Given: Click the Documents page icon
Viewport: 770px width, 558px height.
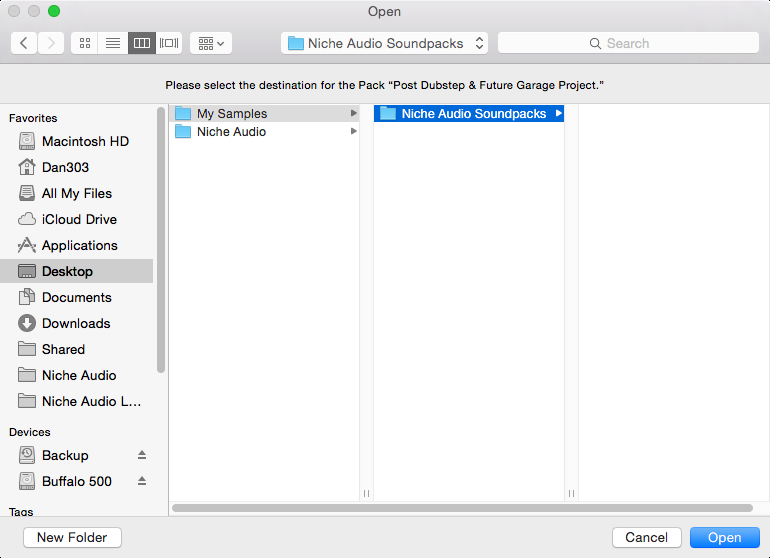Looking at the screenshot, I should click(27, 297).
